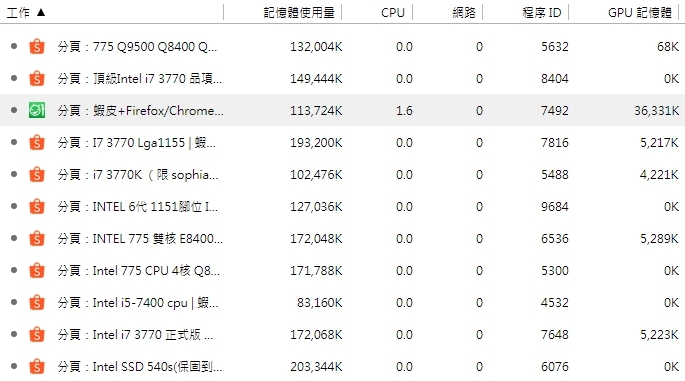Click Shopee icon of Intel SSD 540s tab
The height and width of the screenshot is (381, 685).
tap(37, 366)
